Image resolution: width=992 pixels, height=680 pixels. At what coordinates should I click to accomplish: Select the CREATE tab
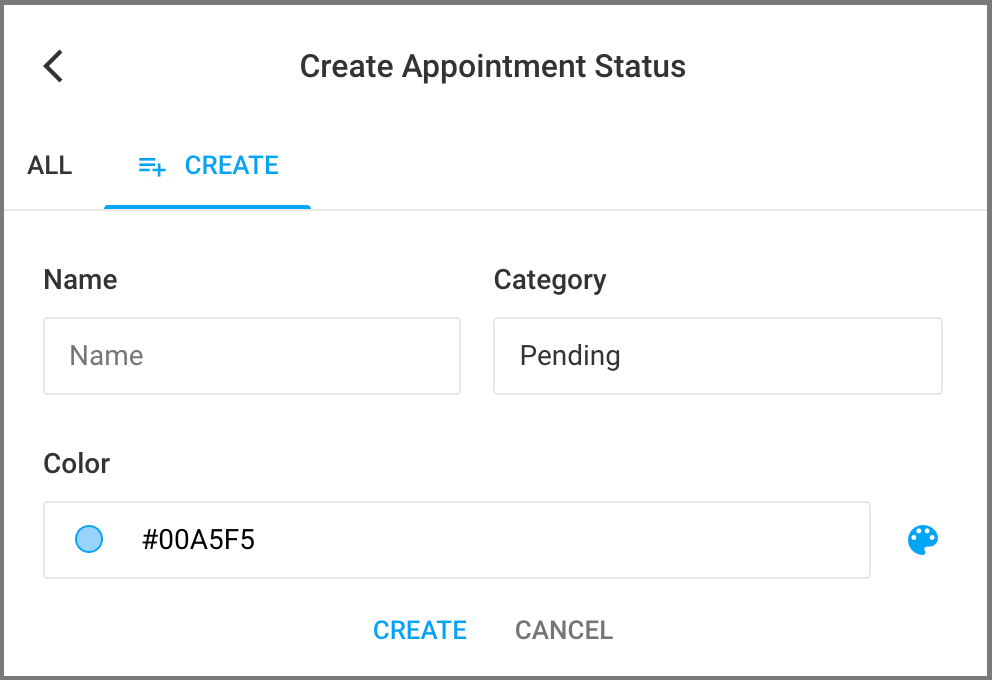pyautogui.click(x=231, y=165)
